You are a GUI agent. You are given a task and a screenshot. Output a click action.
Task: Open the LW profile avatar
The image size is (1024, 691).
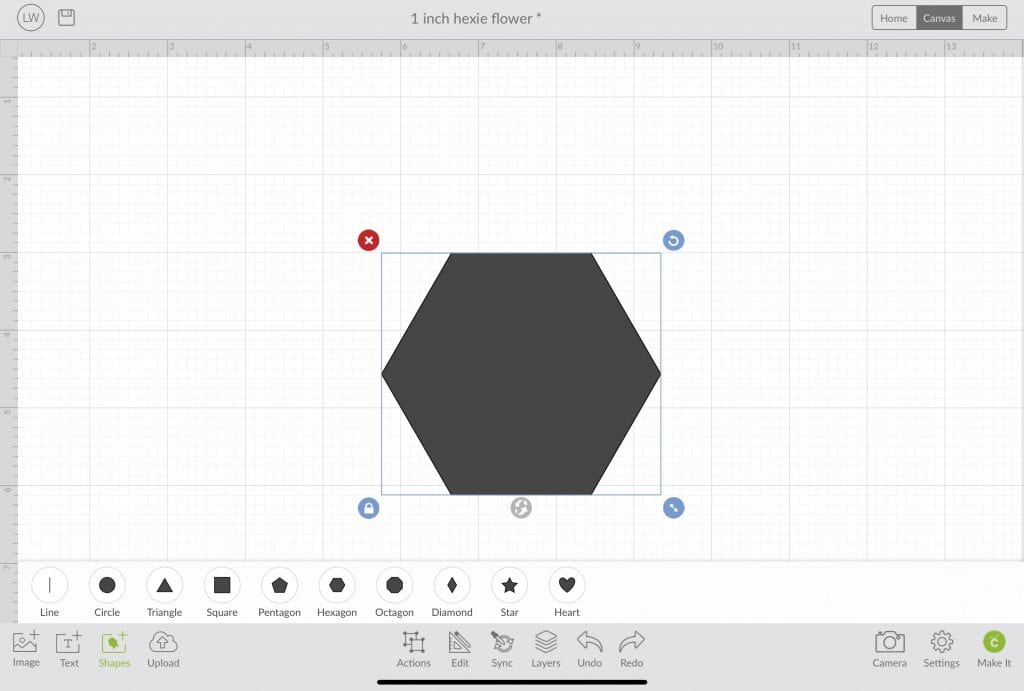pyautogui.click(x=31, y=18)
